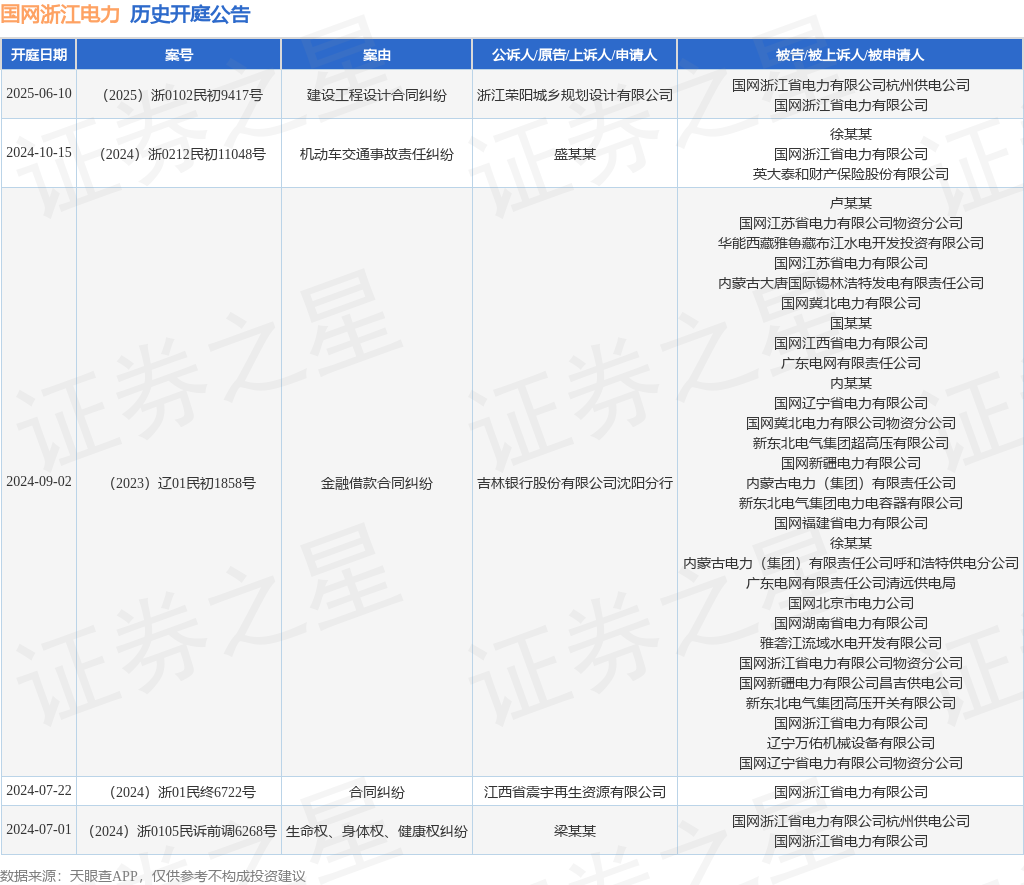Open case number 浙0102民初9417号

(x=179, y=95)
